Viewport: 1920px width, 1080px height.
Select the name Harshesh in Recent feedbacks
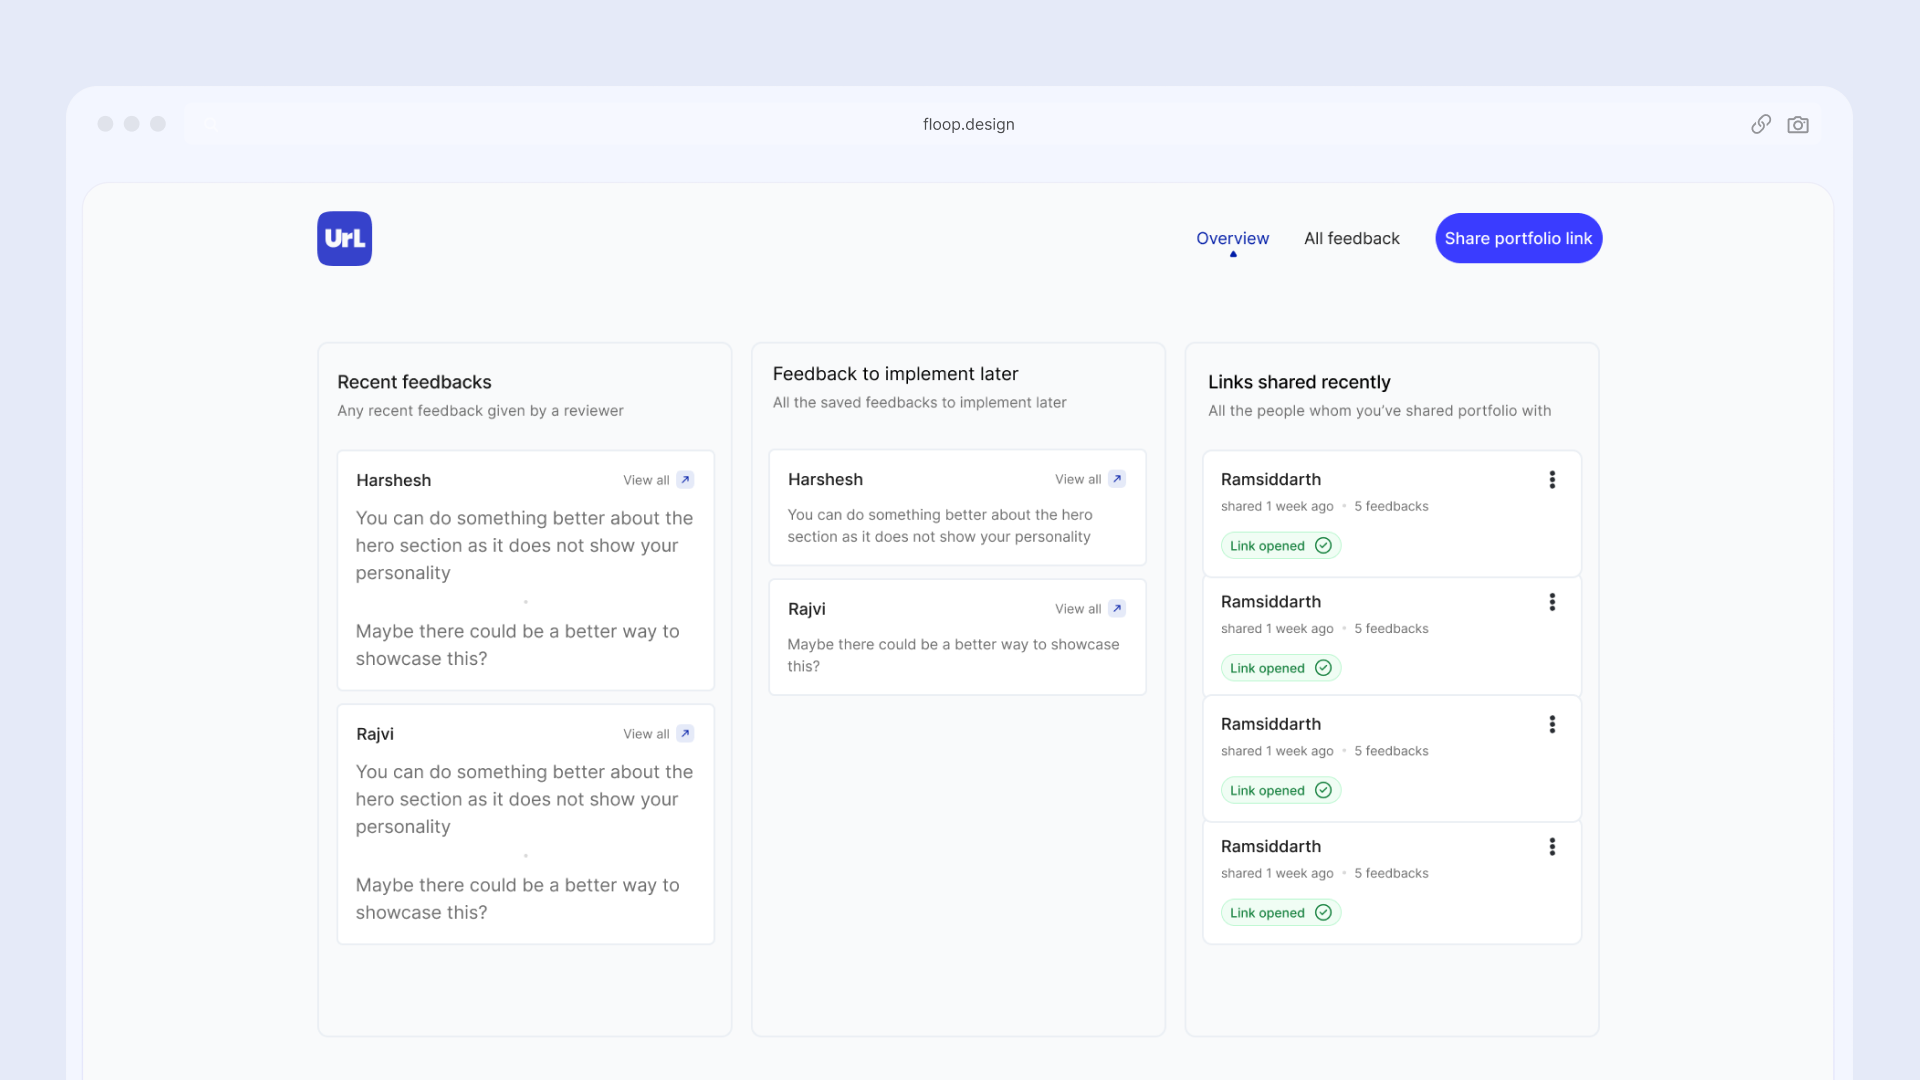pyautogui.click(x=393, y=480)
